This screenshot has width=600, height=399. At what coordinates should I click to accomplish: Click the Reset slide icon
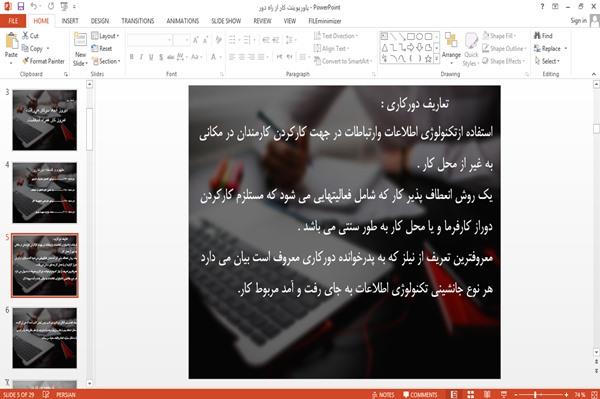(95, 48)
